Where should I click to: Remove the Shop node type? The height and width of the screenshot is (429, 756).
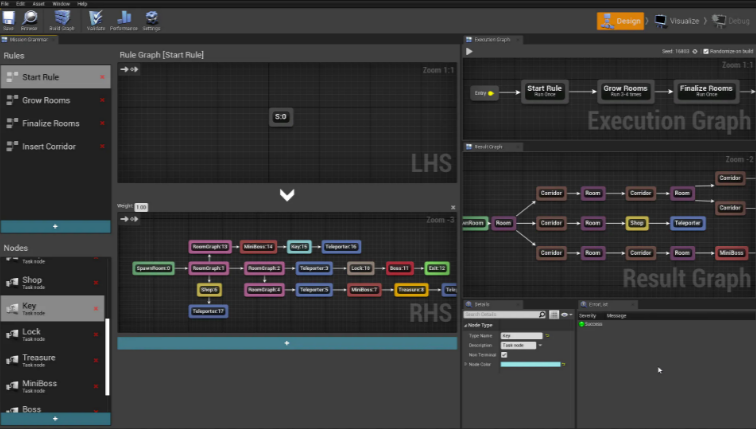96,283
